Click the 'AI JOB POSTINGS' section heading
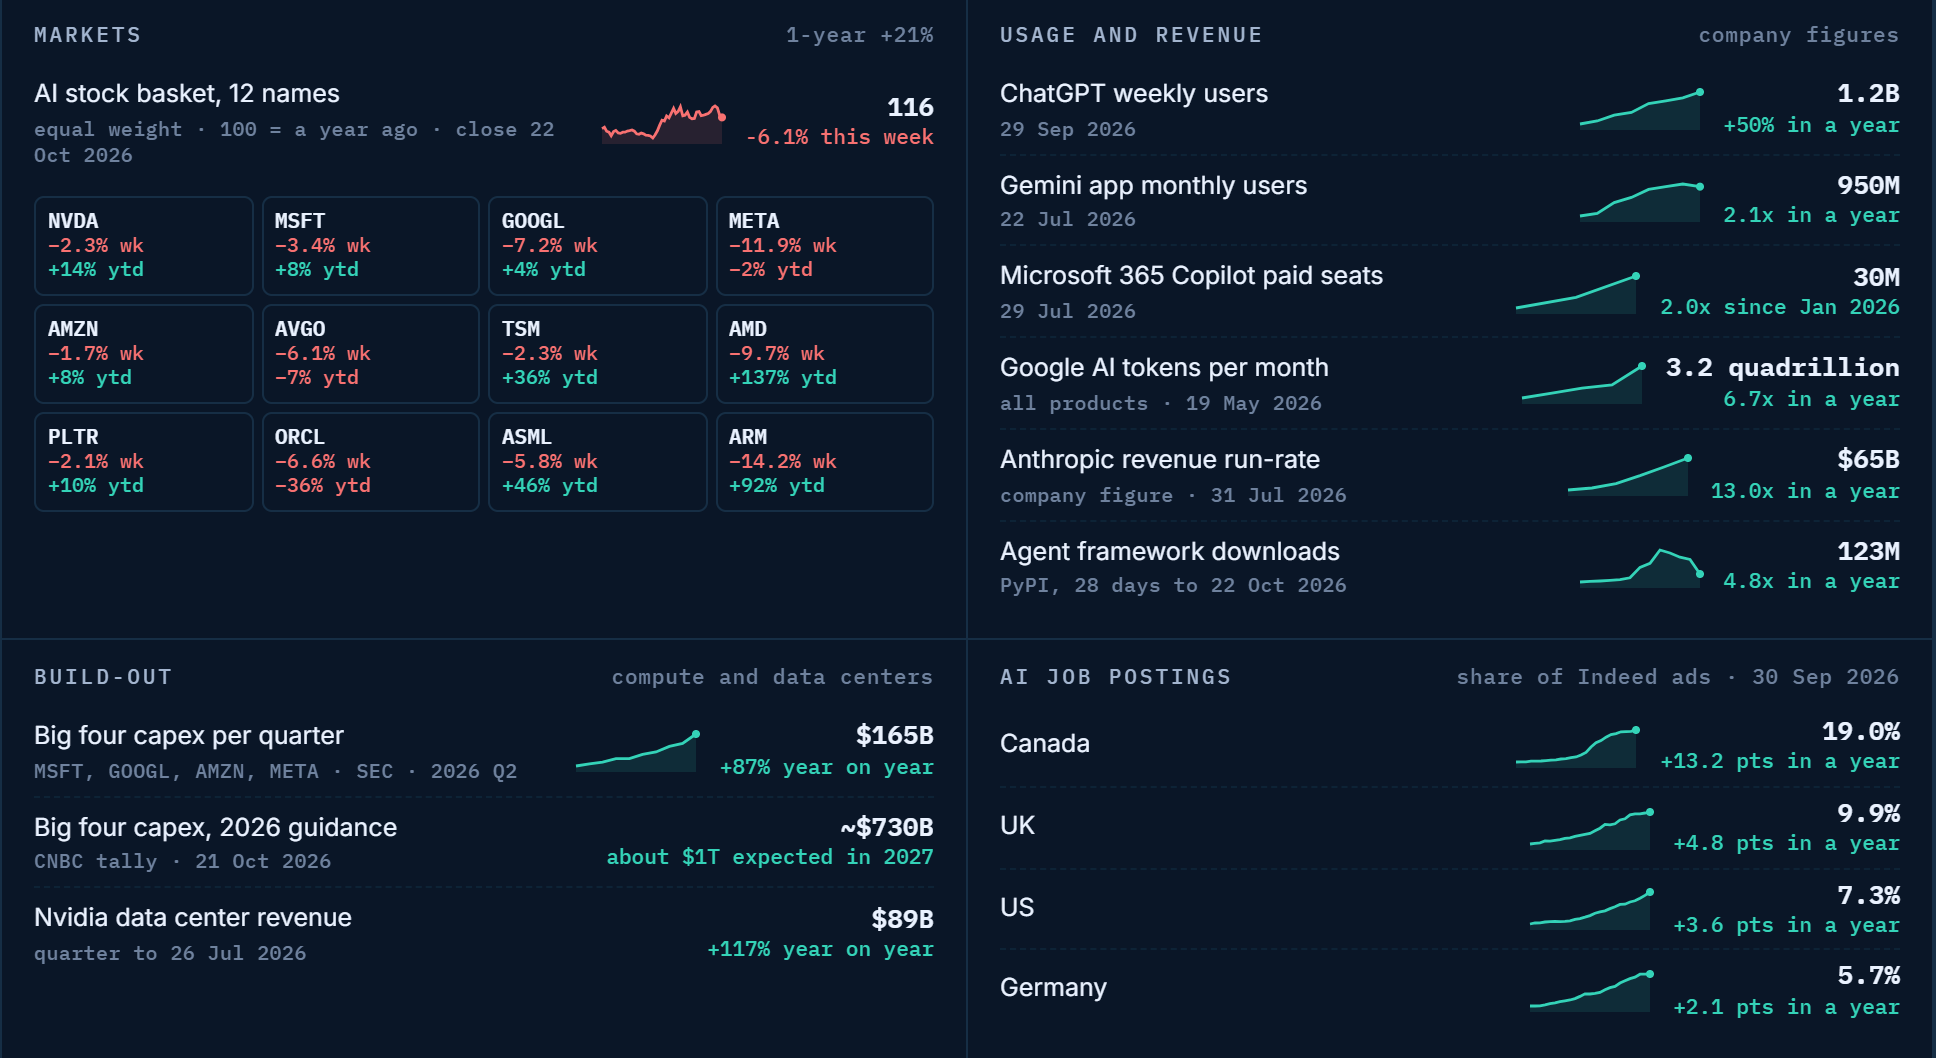Screen dimensions: 1936x1058 (x=1115, y=677)
